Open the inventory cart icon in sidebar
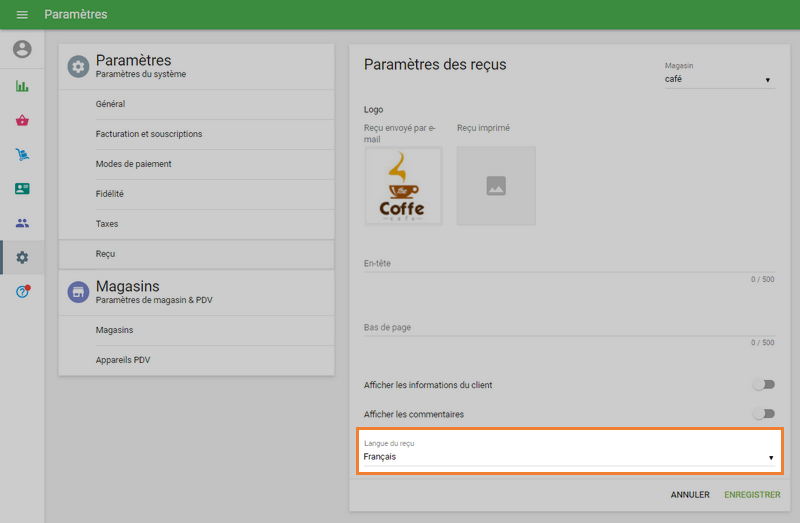This screenshot has height=523, width=800. coord(22,154)
